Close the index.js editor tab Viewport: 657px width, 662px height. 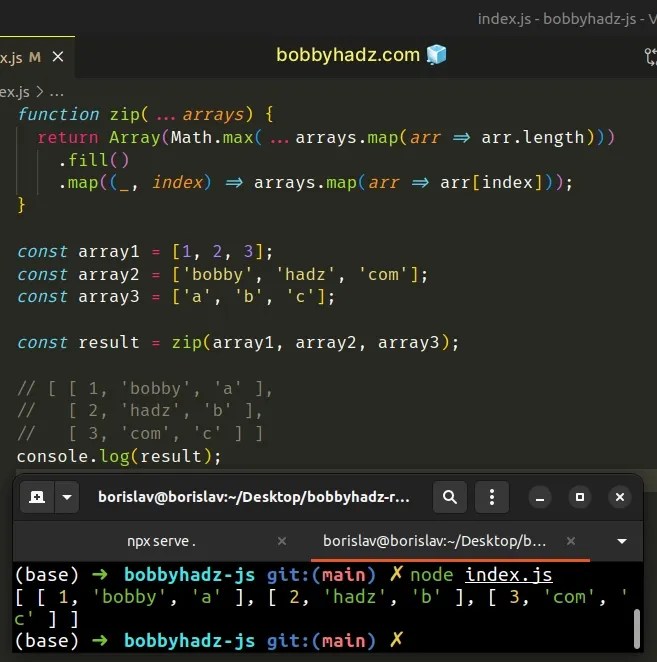point(58,57)
